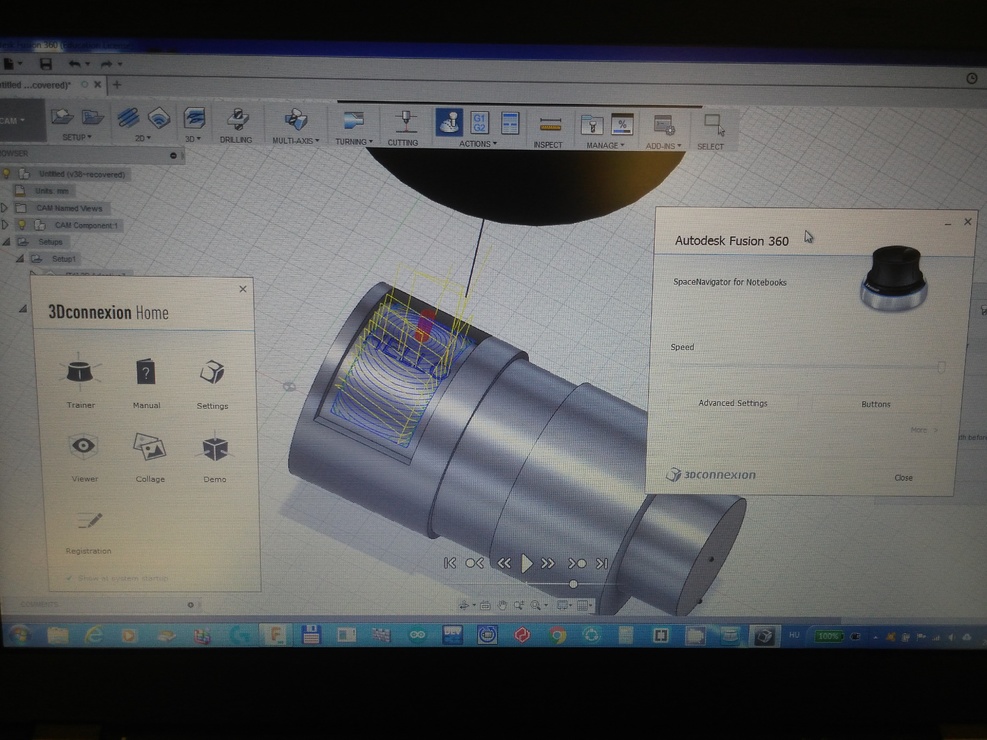Select the Units: mm browser item
The width and height of the screenshot is (987, 740).
[44, 191]
